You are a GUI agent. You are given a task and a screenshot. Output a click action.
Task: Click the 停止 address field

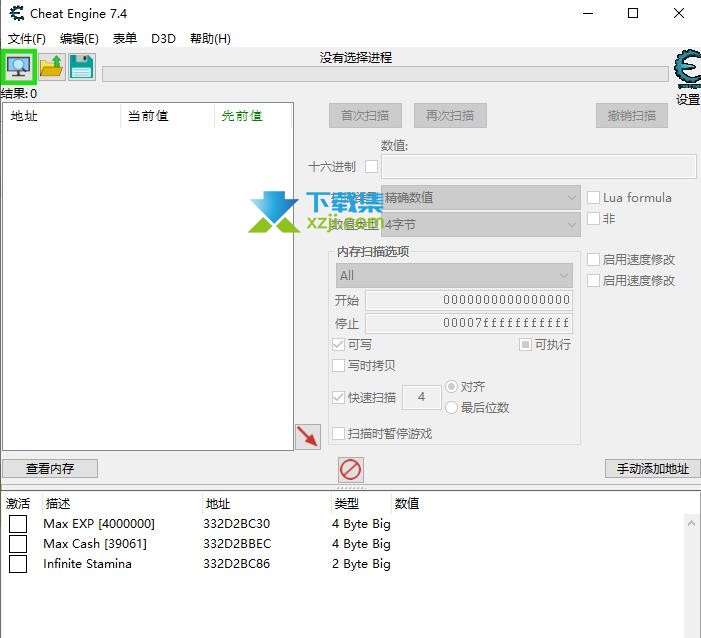(469, 323)
